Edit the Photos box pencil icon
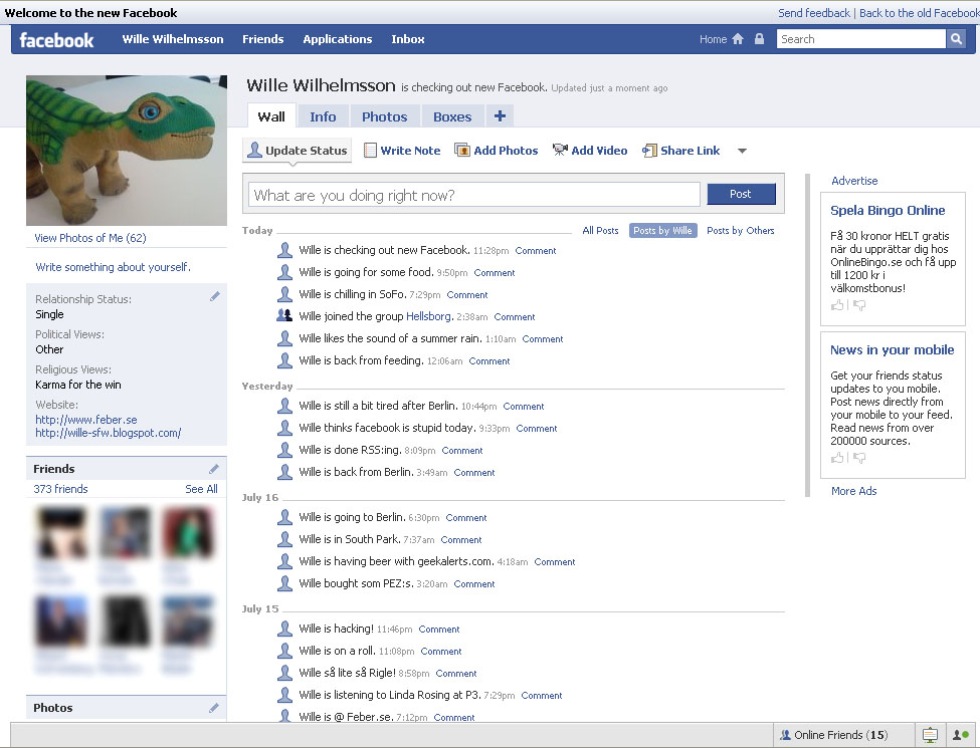The width and height of the screenshot is (980, 748). point(214,707)
